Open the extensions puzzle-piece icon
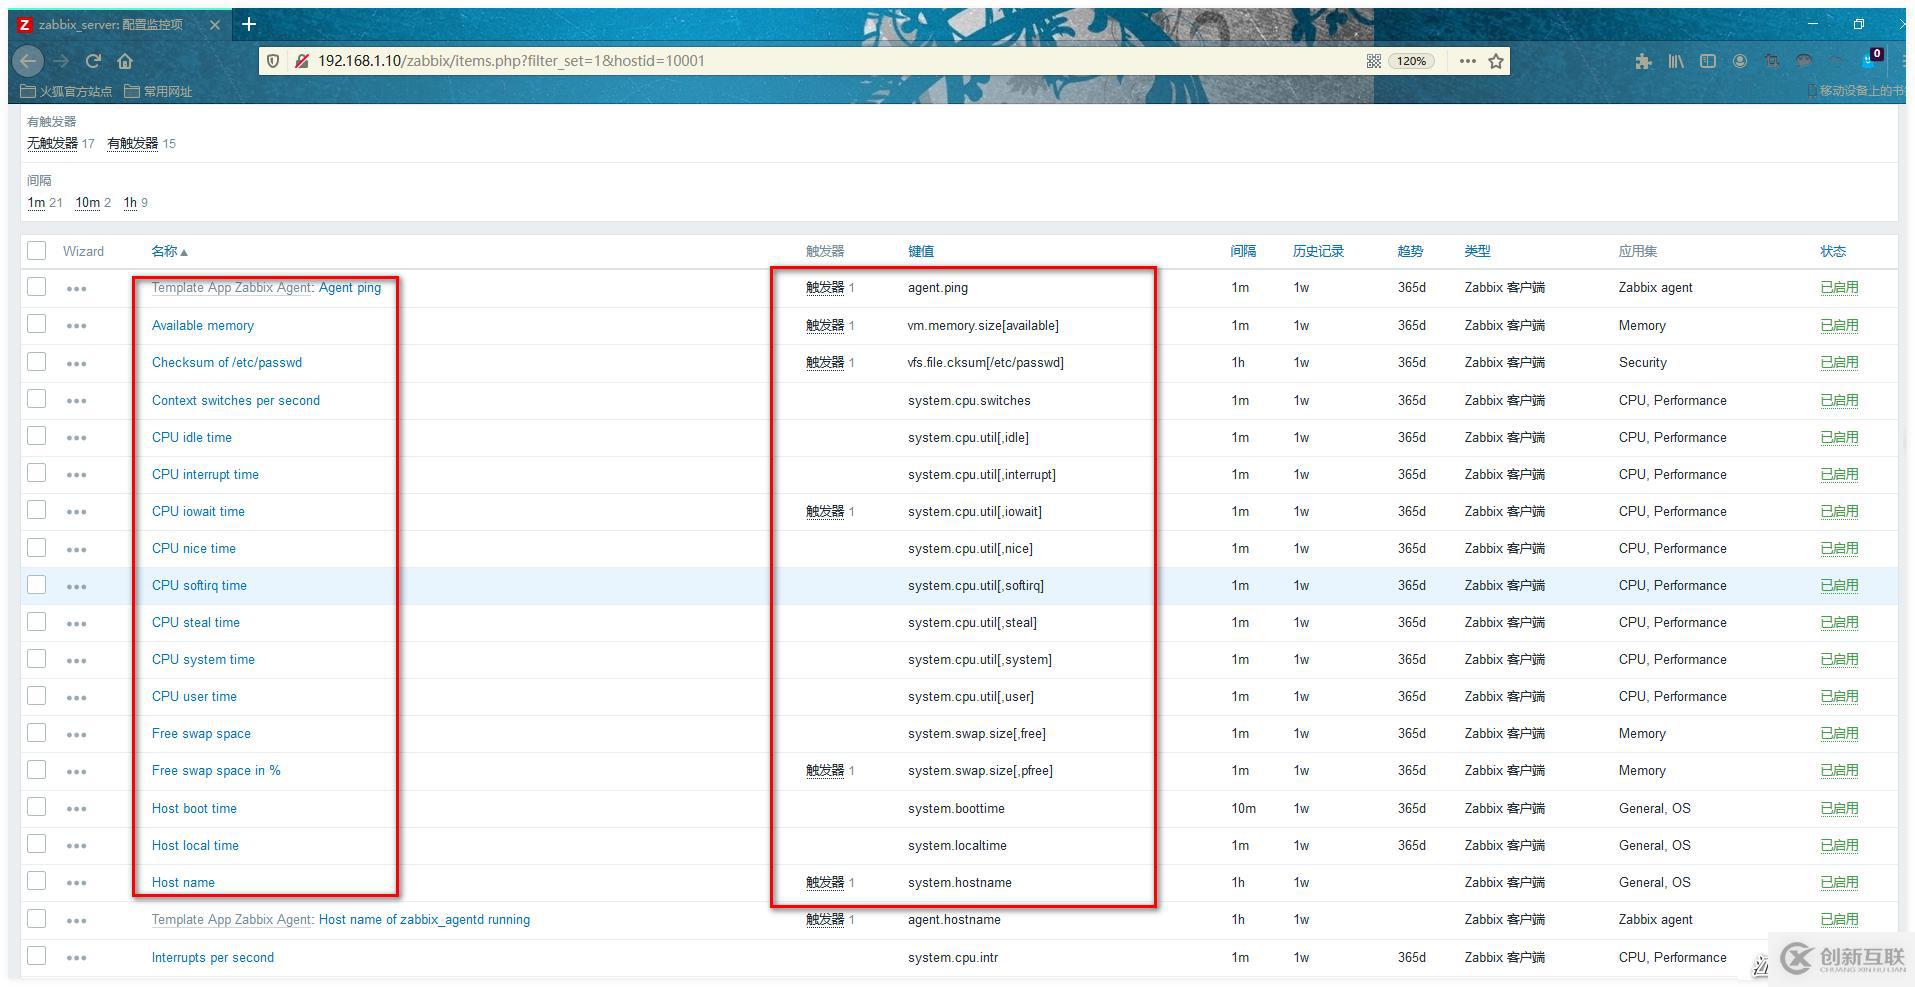 pyautogui.click(x=1643, y=61)
